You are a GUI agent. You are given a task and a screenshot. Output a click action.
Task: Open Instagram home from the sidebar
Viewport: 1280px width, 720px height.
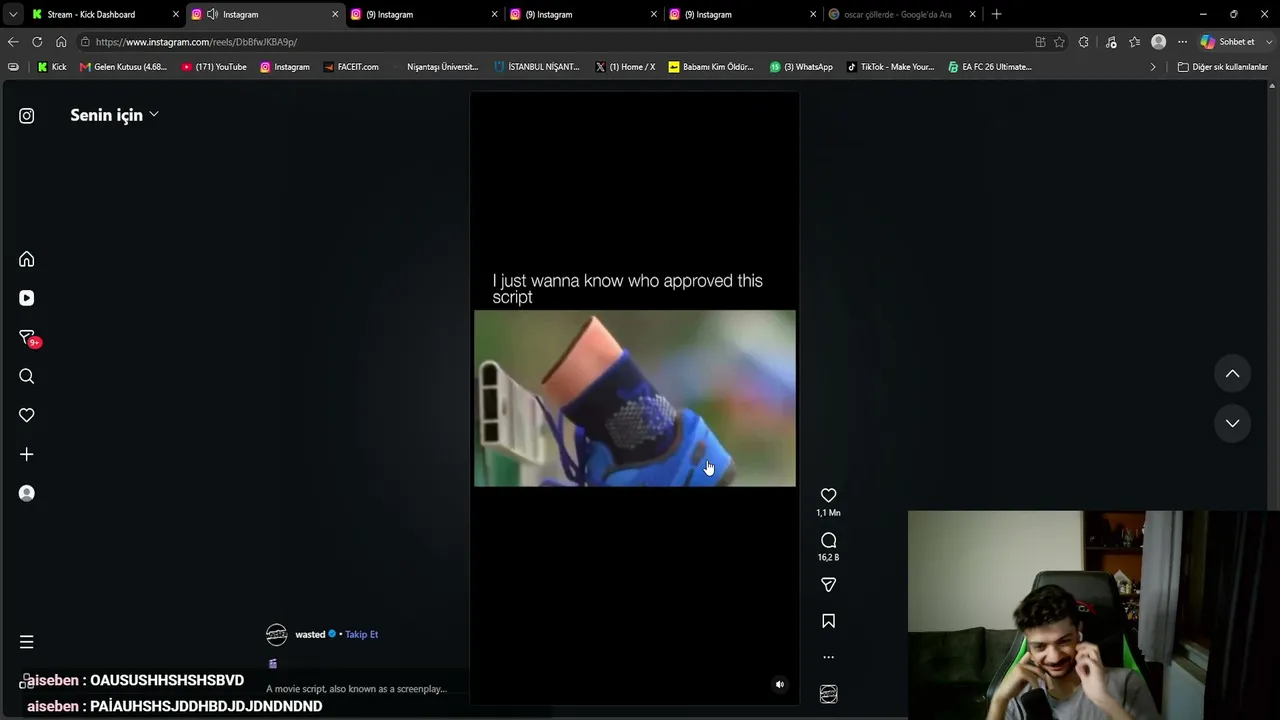[27, 259]
